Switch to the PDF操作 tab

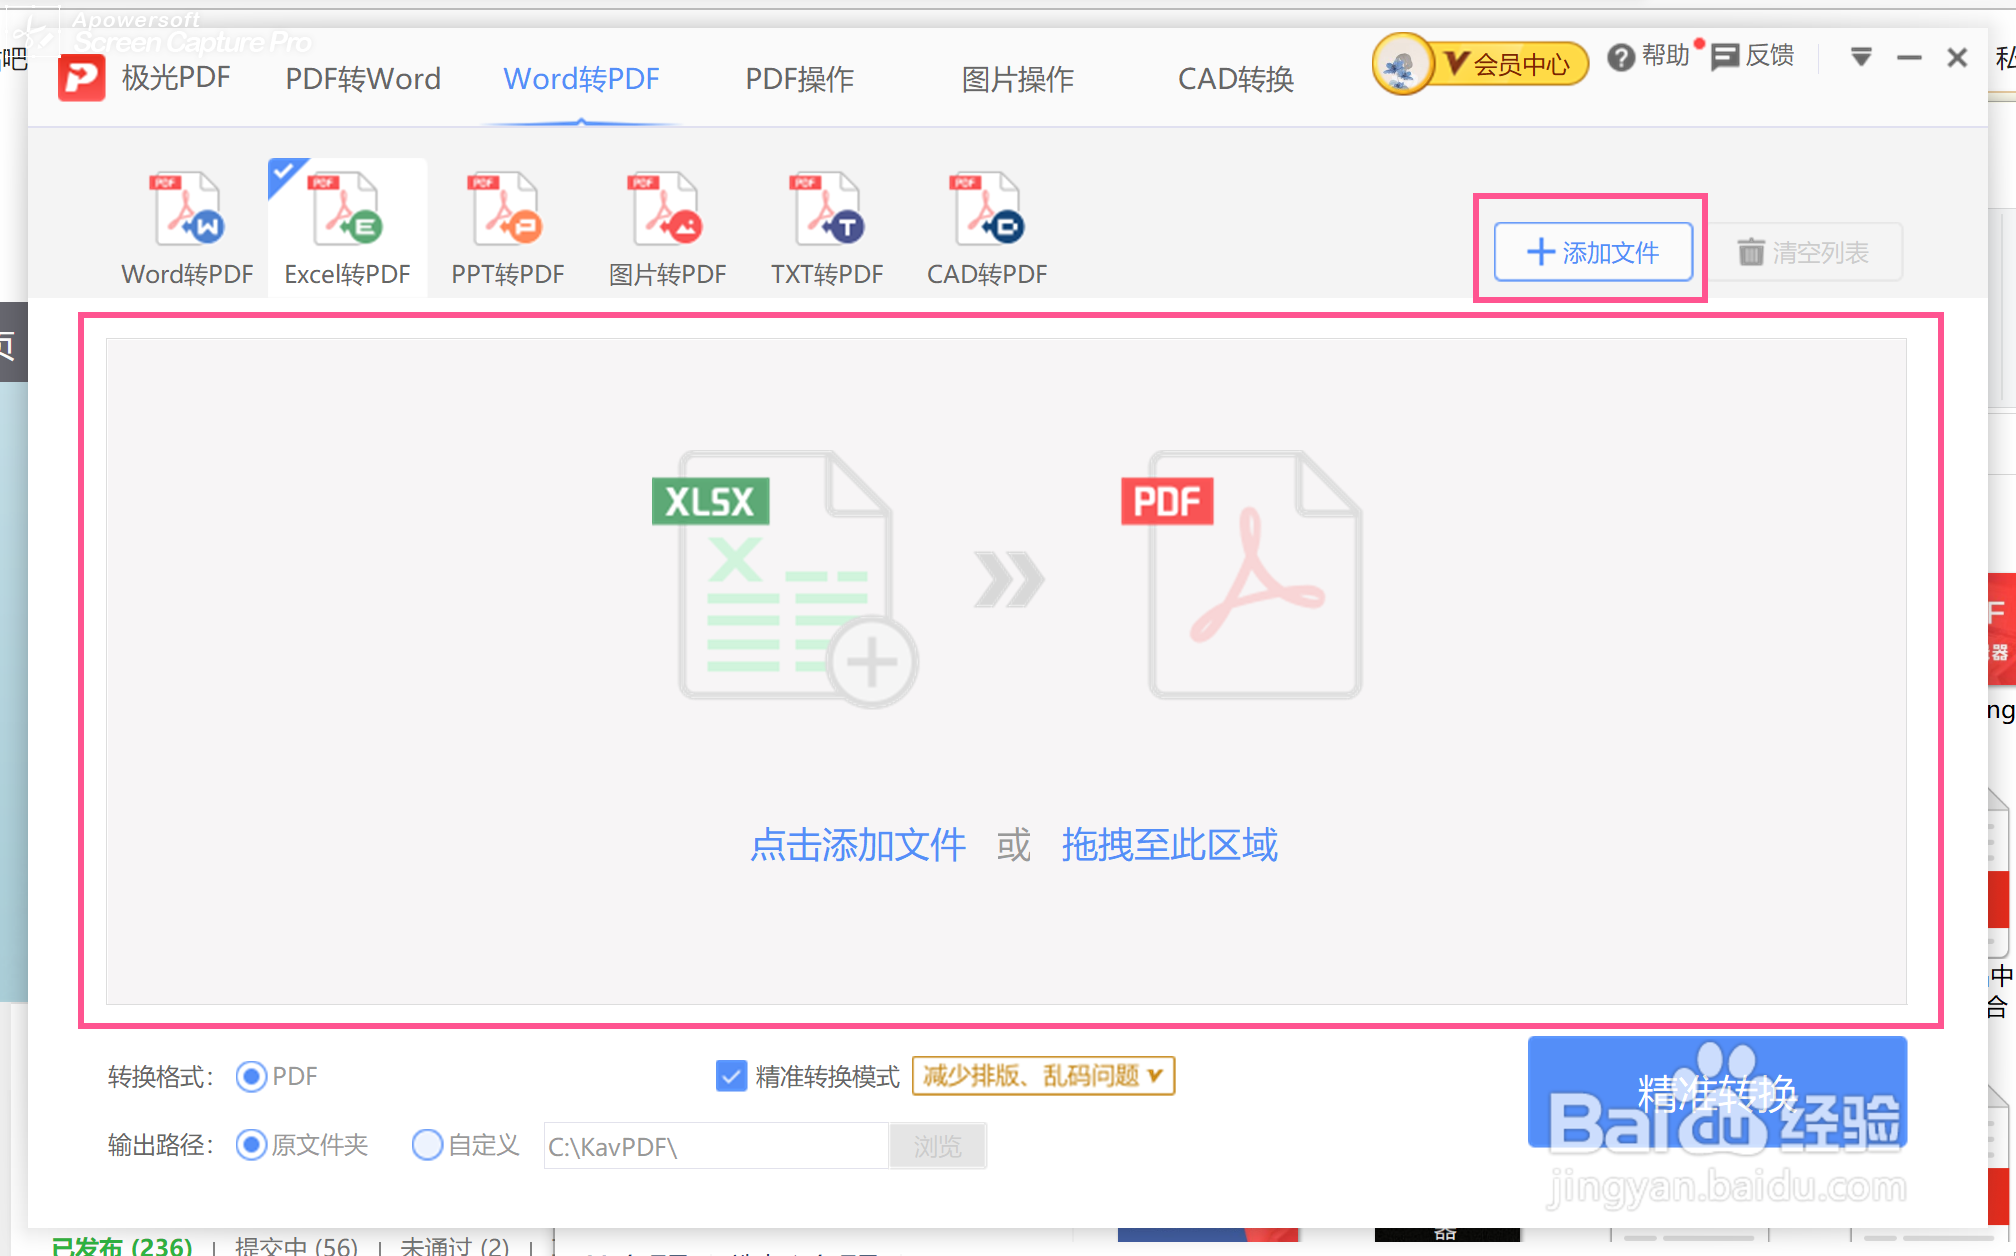tap(800, 79)
